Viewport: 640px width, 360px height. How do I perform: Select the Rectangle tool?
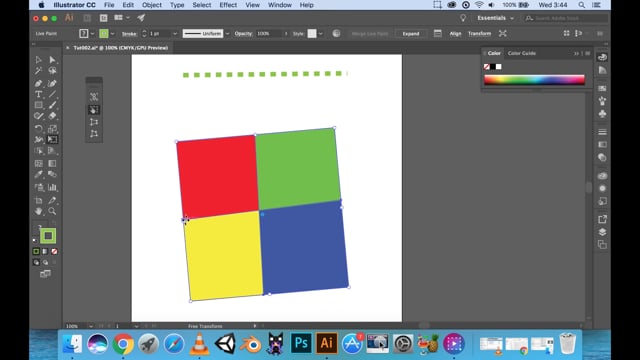point(38,105)
